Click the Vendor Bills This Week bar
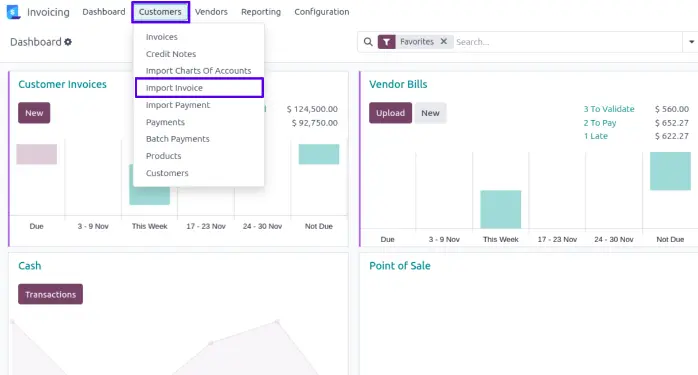698x375 pixels. 500,209
